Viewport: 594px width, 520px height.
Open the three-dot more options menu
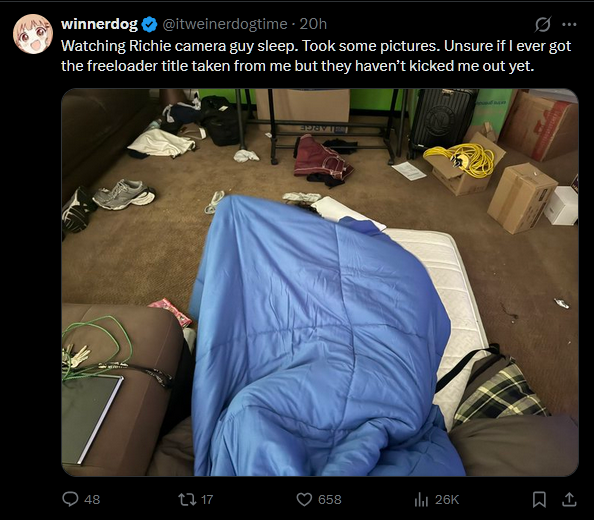[569, 25]
